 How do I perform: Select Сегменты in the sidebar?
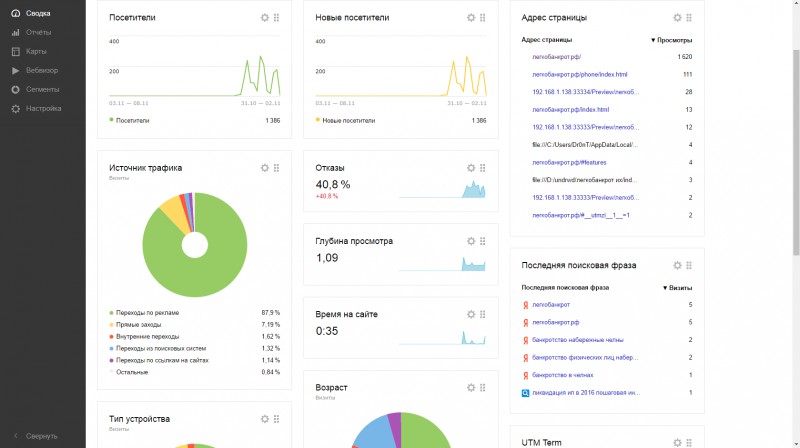point(42,89)
